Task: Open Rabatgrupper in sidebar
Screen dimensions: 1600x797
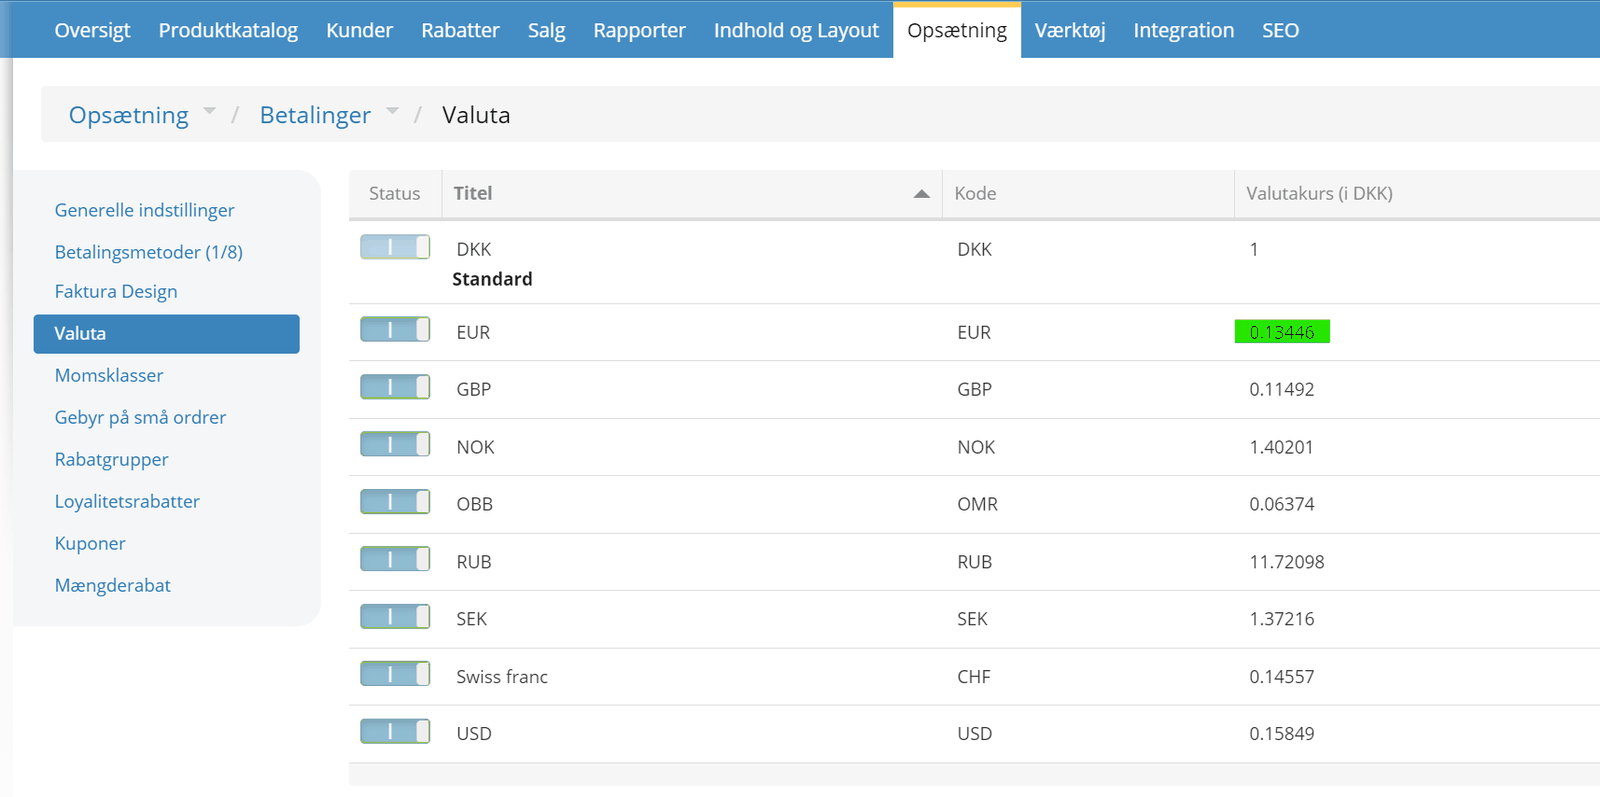Action: (x=111, y=459)
